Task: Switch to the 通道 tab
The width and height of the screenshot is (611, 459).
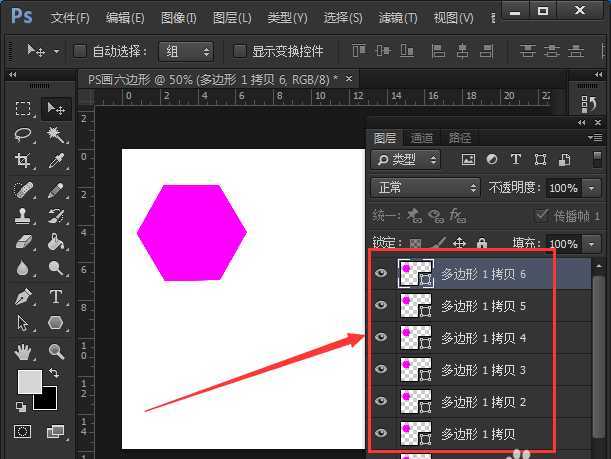Action: coord(421,138)
